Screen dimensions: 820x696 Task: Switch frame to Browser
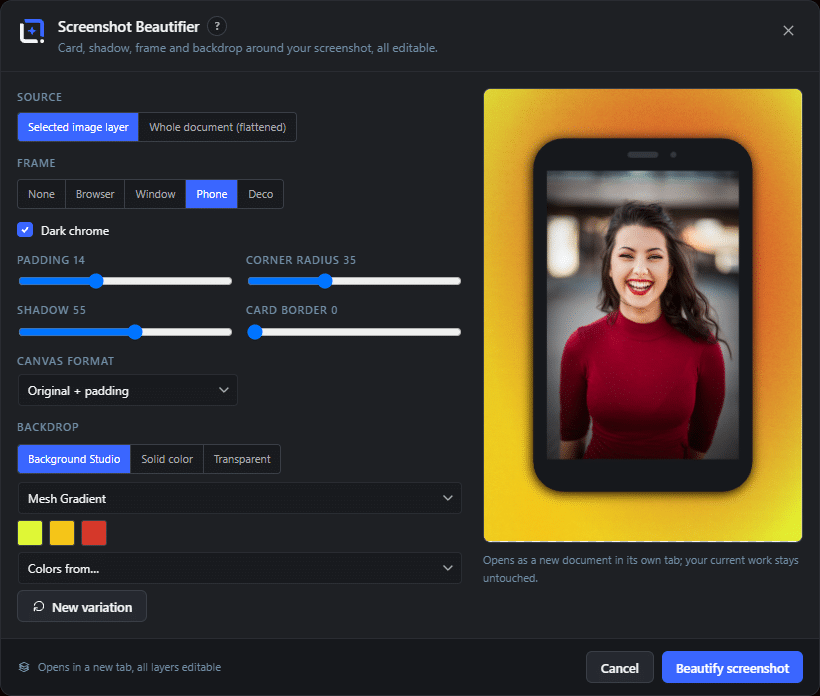(95, 194)
